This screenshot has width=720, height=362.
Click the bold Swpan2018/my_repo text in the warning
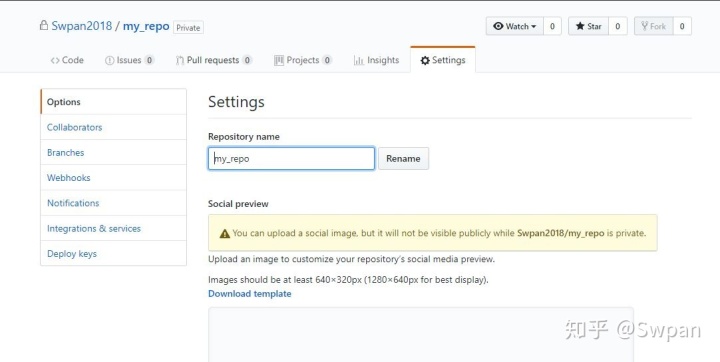click(x=561, y=233)
